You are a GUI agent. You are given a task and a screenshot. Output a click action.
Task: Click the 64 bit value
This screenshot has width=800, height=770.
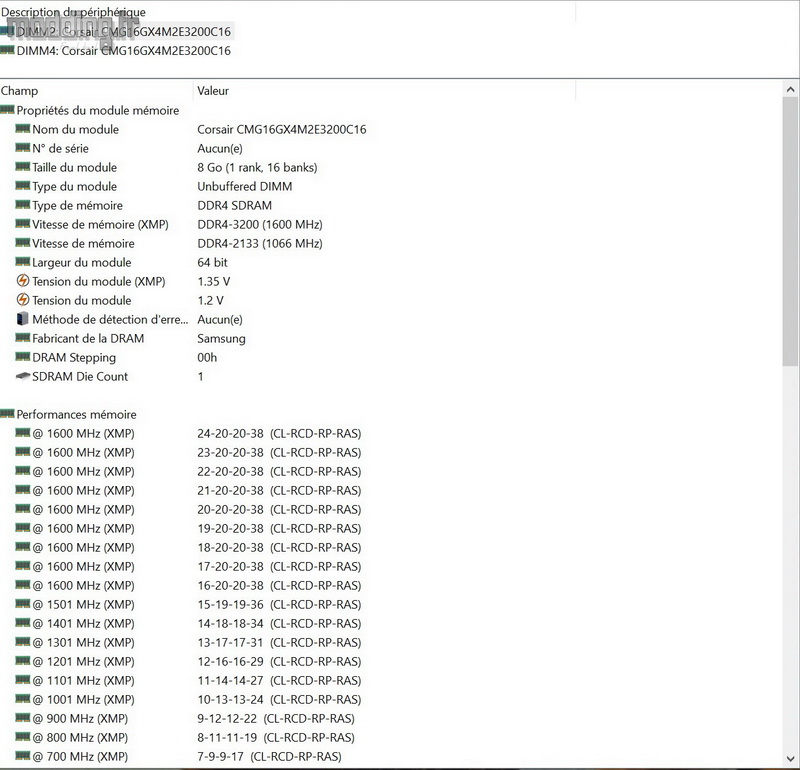click(x=212, y=262)
